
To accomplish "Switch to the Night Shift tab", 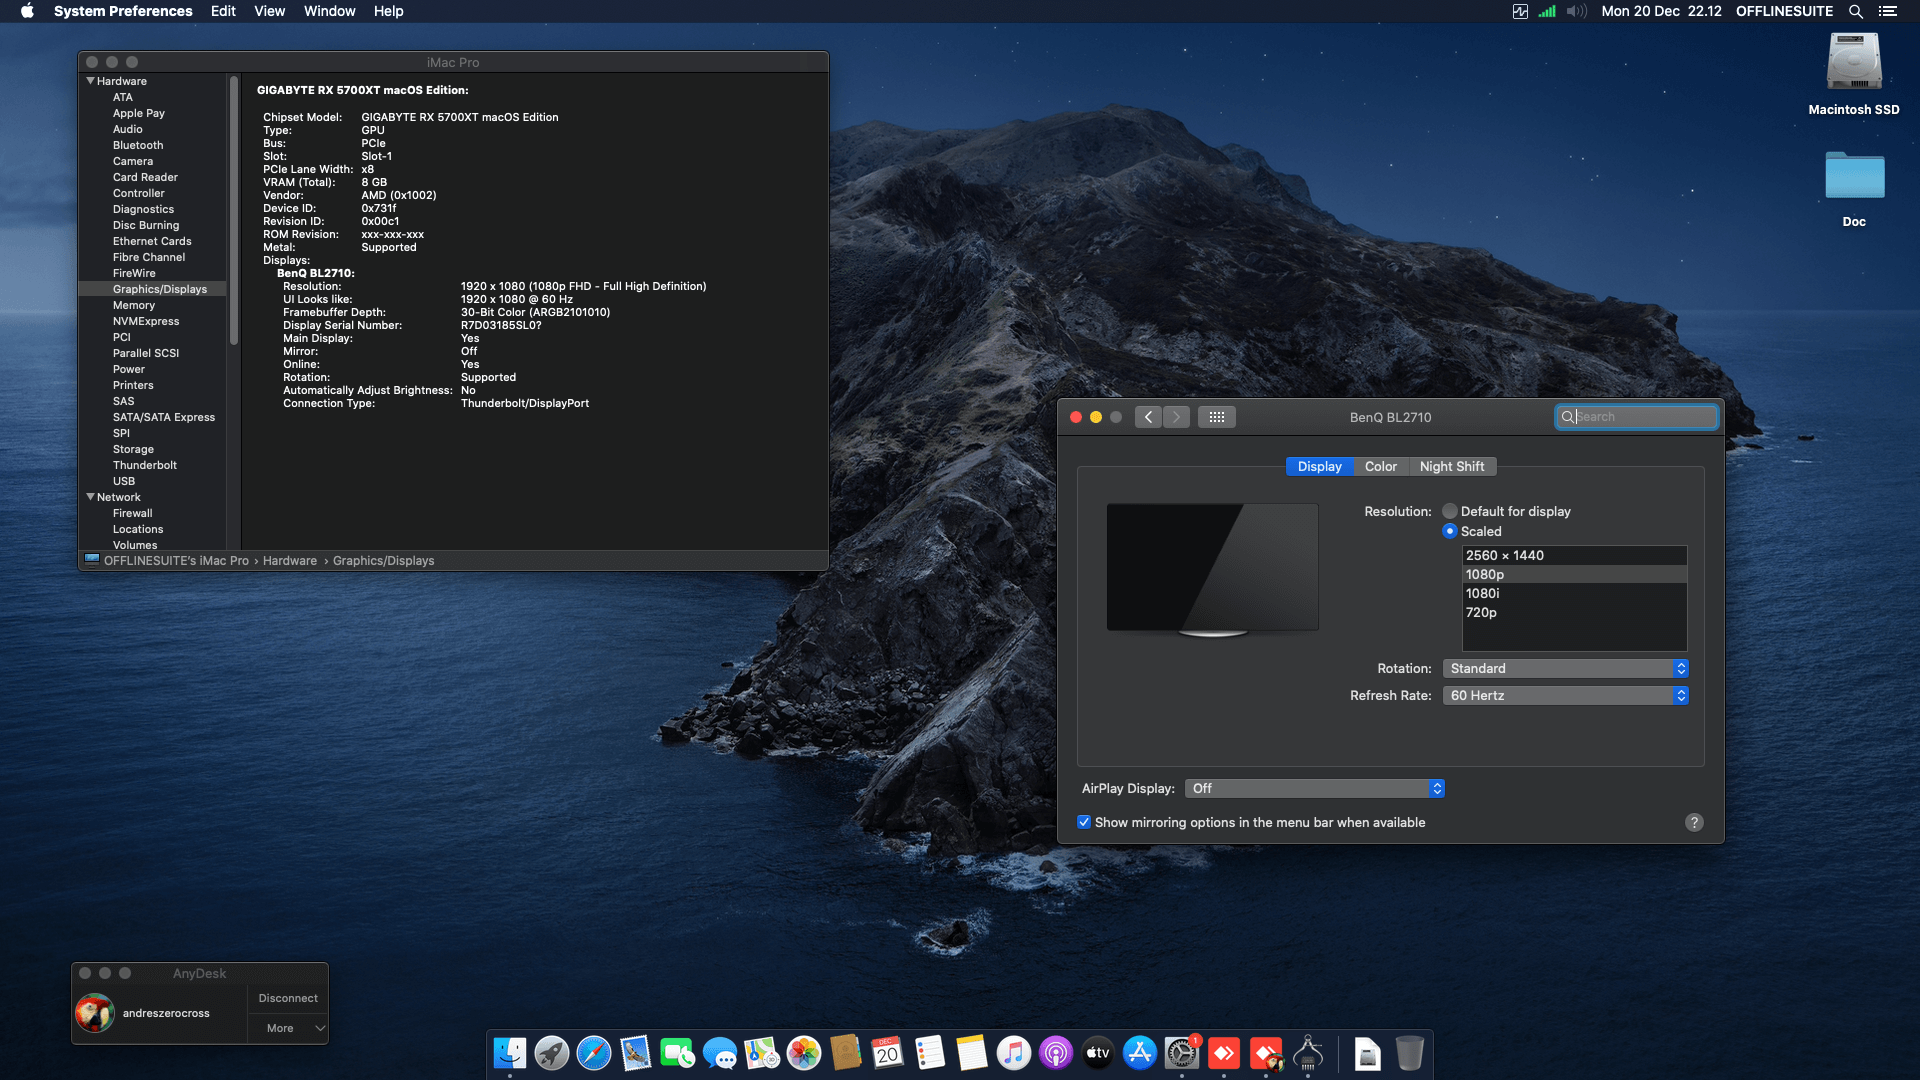I will [1452, 467].
